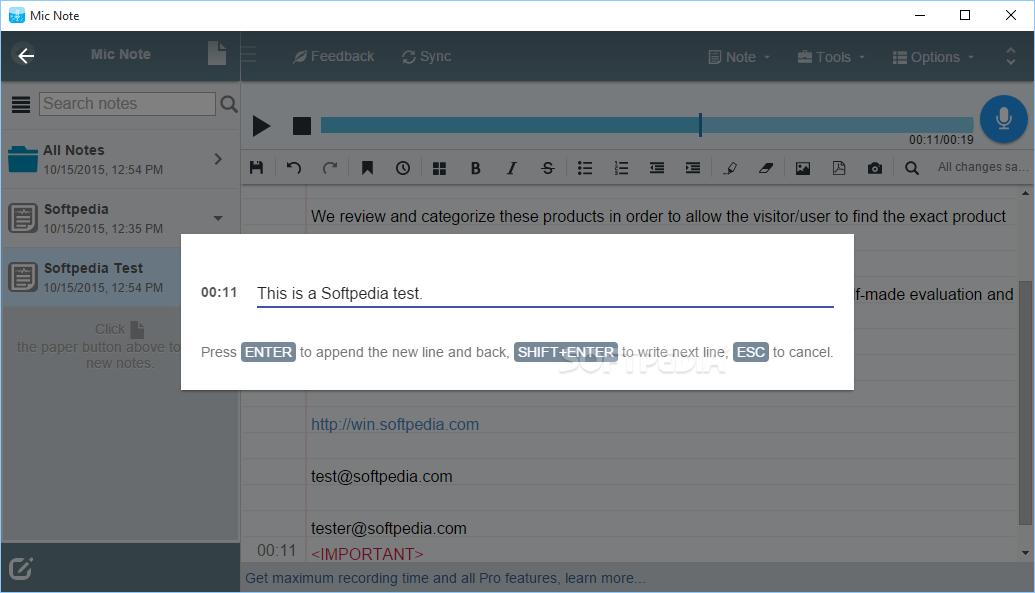This screenshot has height=593, width=1035.
Task: Increase indent of the line
Action: [692, 168]
